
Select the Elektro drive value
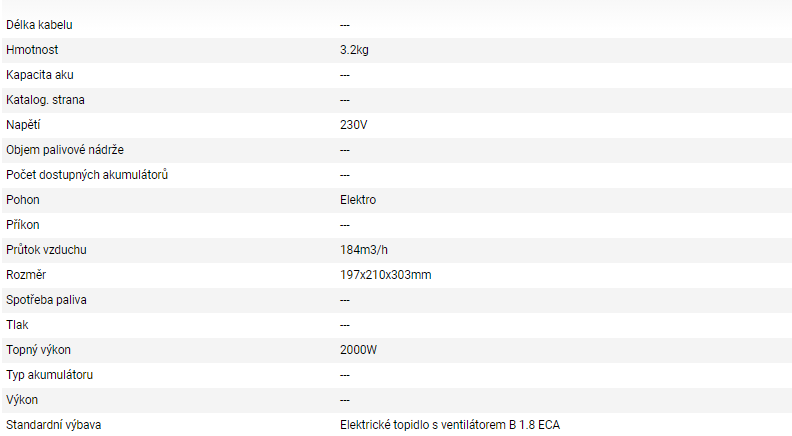click(x=358, y=199)
